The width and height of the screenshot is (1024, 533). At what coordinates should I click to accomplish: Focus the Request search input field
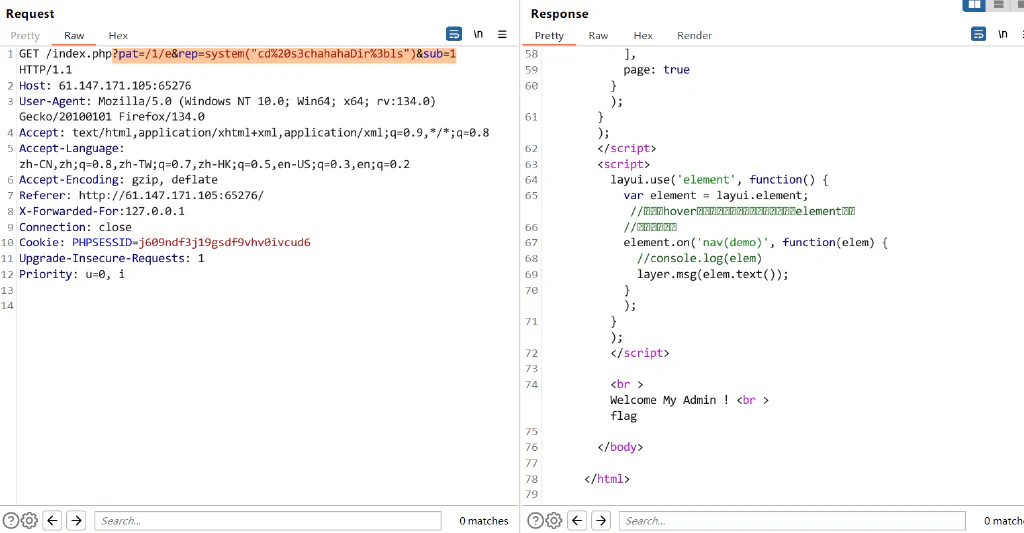click(268, 521)
